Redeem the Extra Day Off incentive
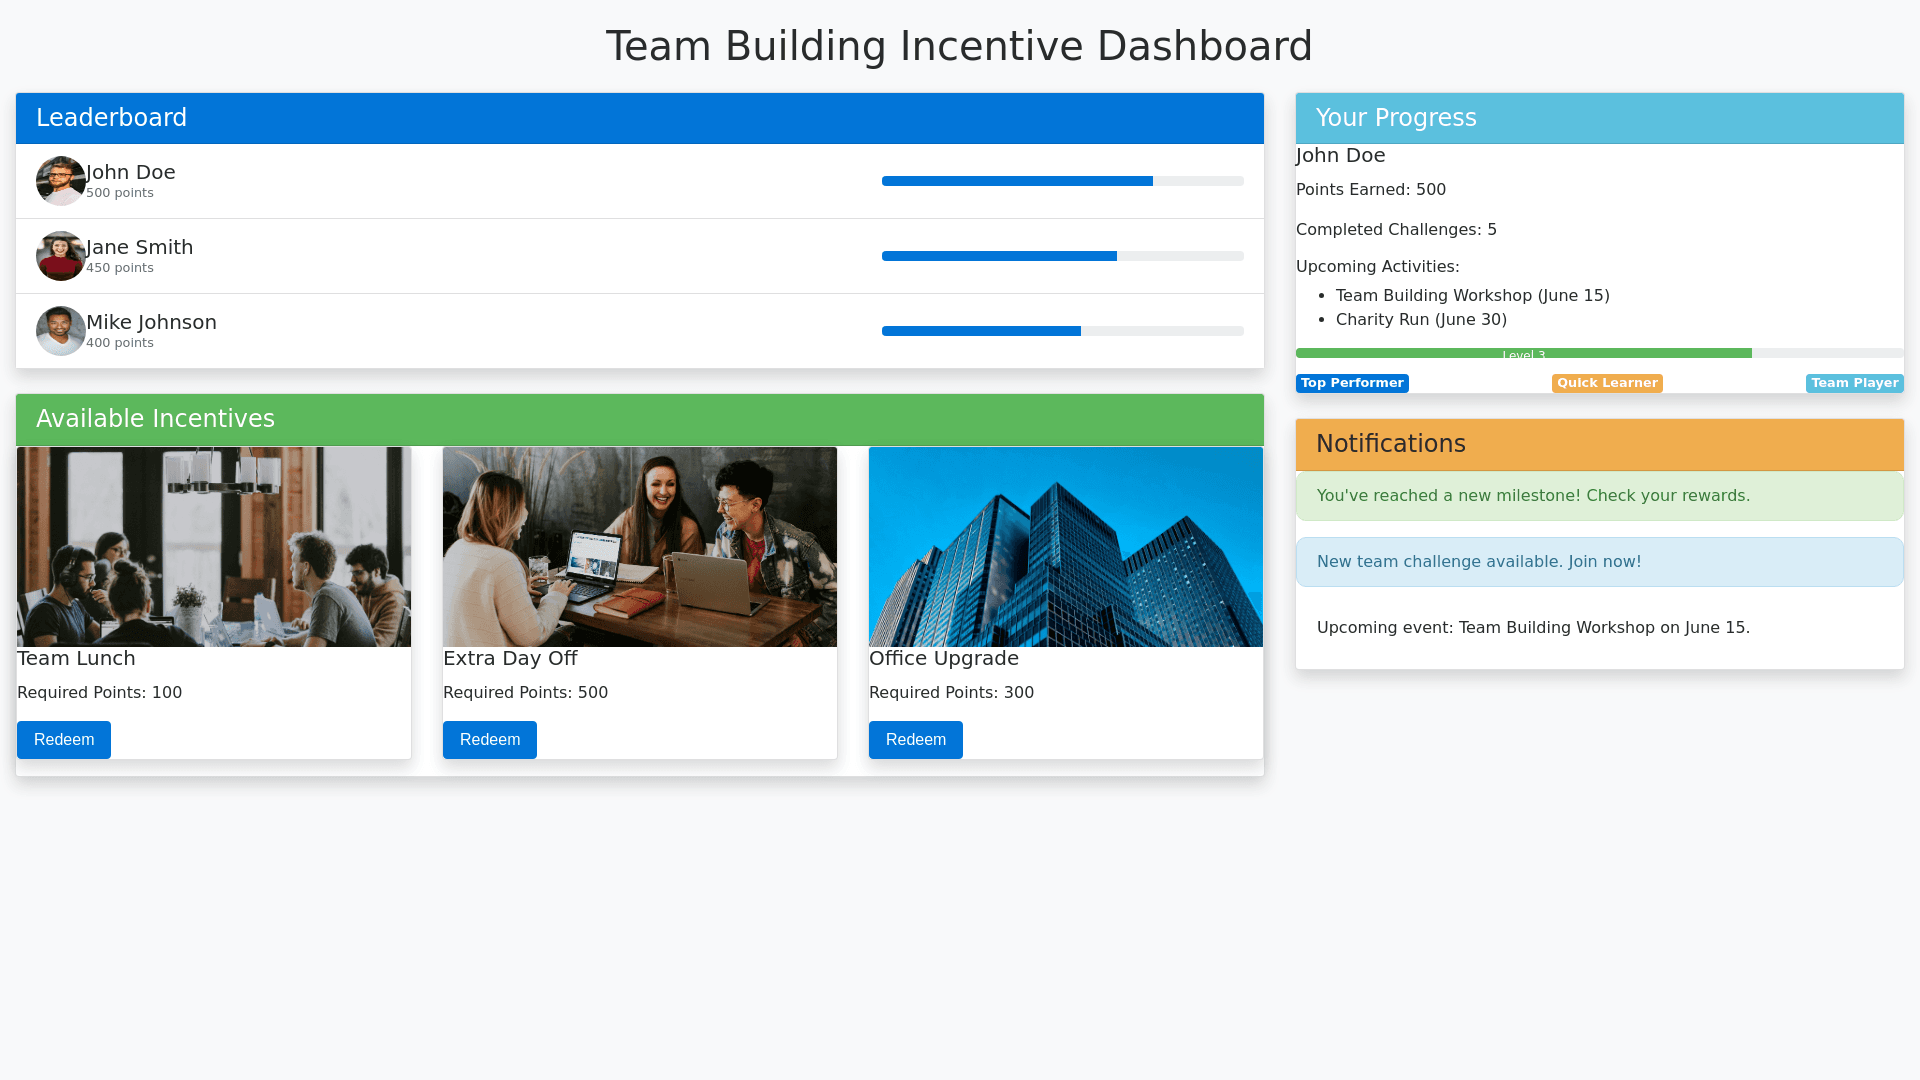 pyautogui.click(x=490, y=740)
